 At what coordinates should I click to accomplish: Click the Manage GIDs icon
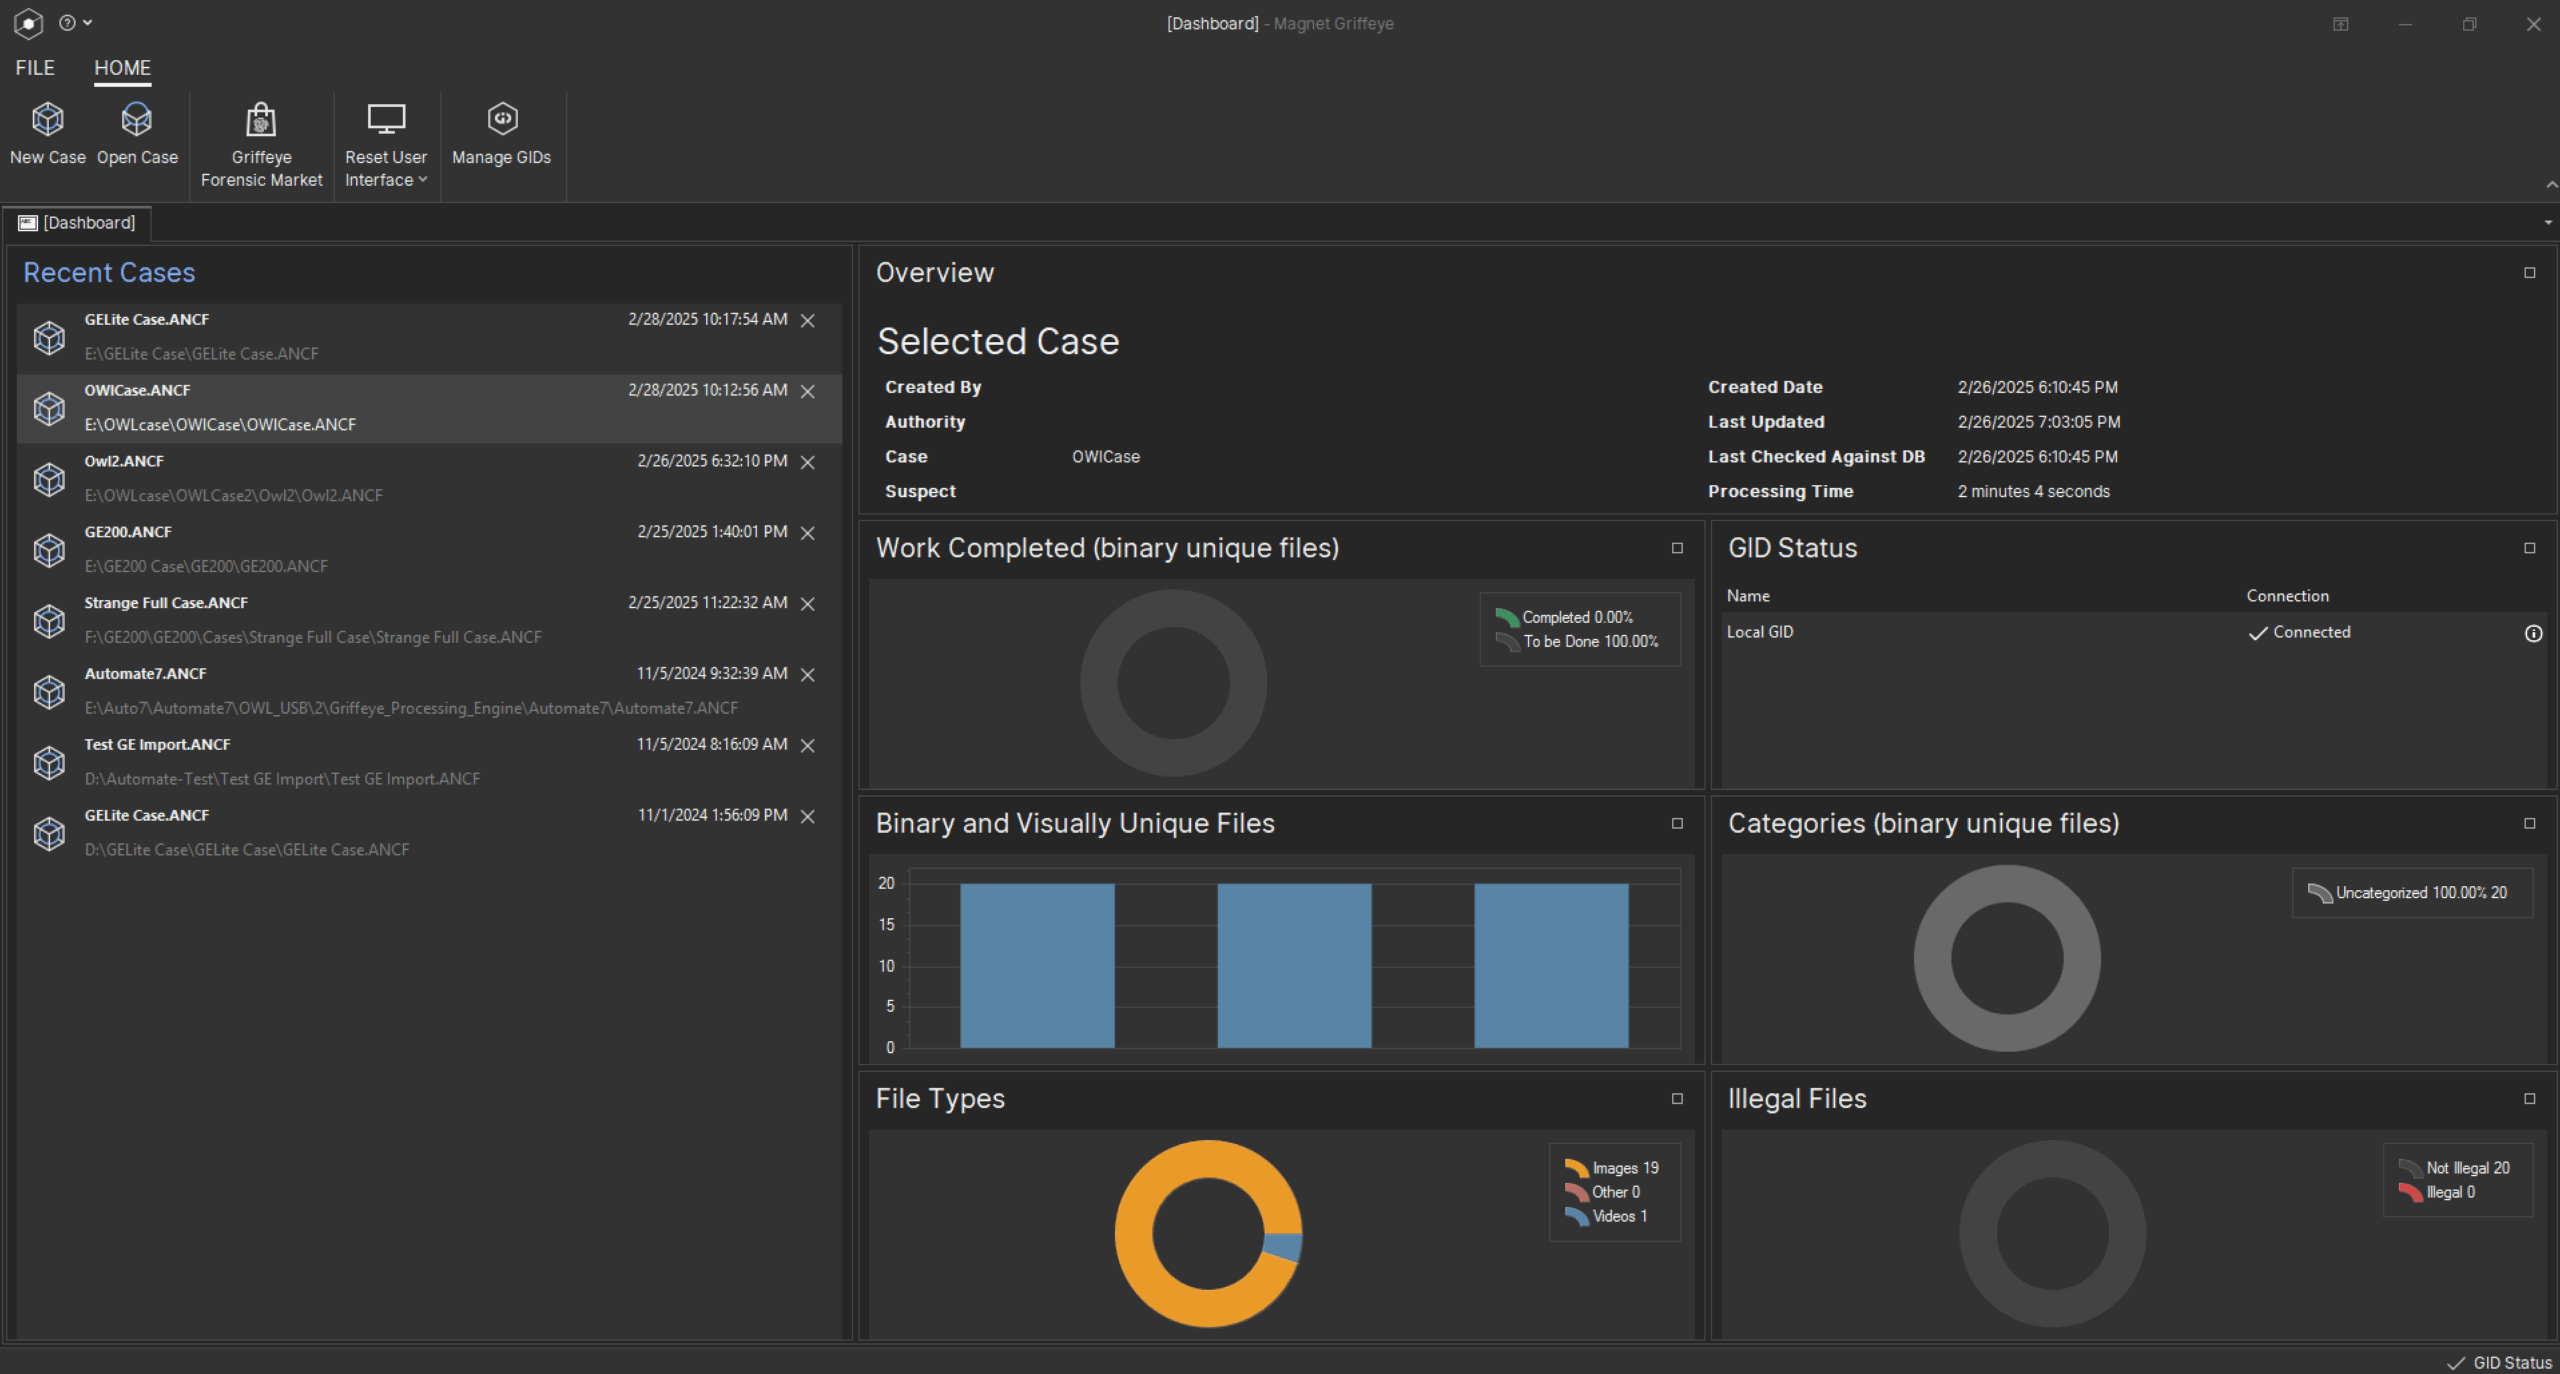pyautogui.click(x=501, y=120)
